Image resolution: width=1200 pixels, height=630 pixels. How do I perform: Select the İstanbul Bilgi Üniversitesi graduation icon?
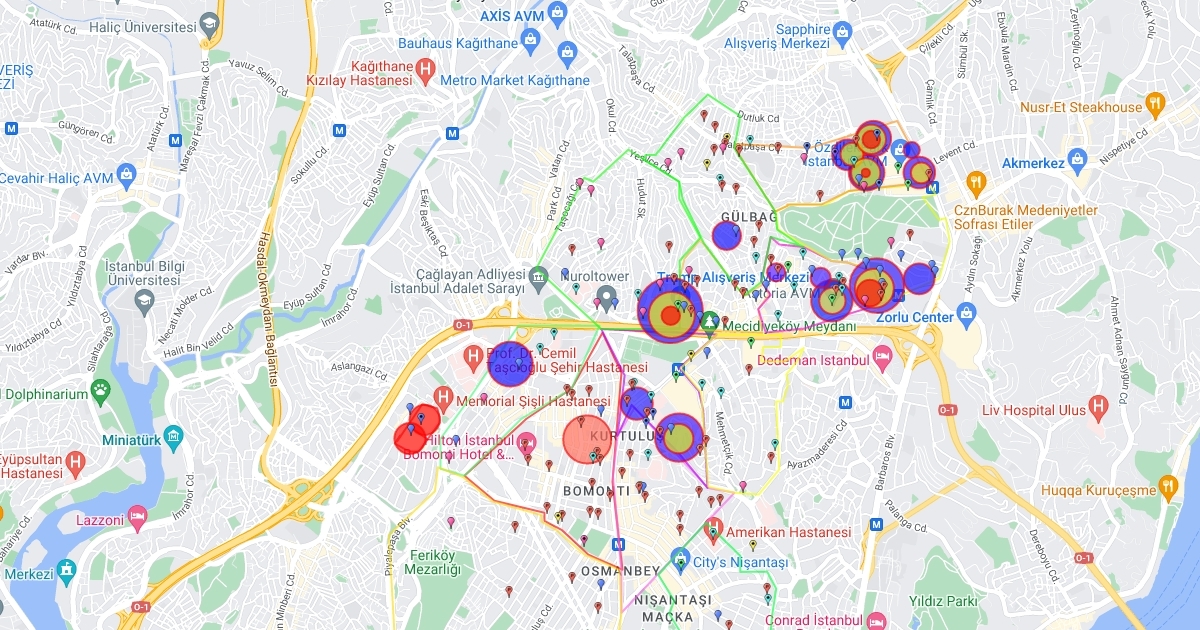tap(145, 300)
